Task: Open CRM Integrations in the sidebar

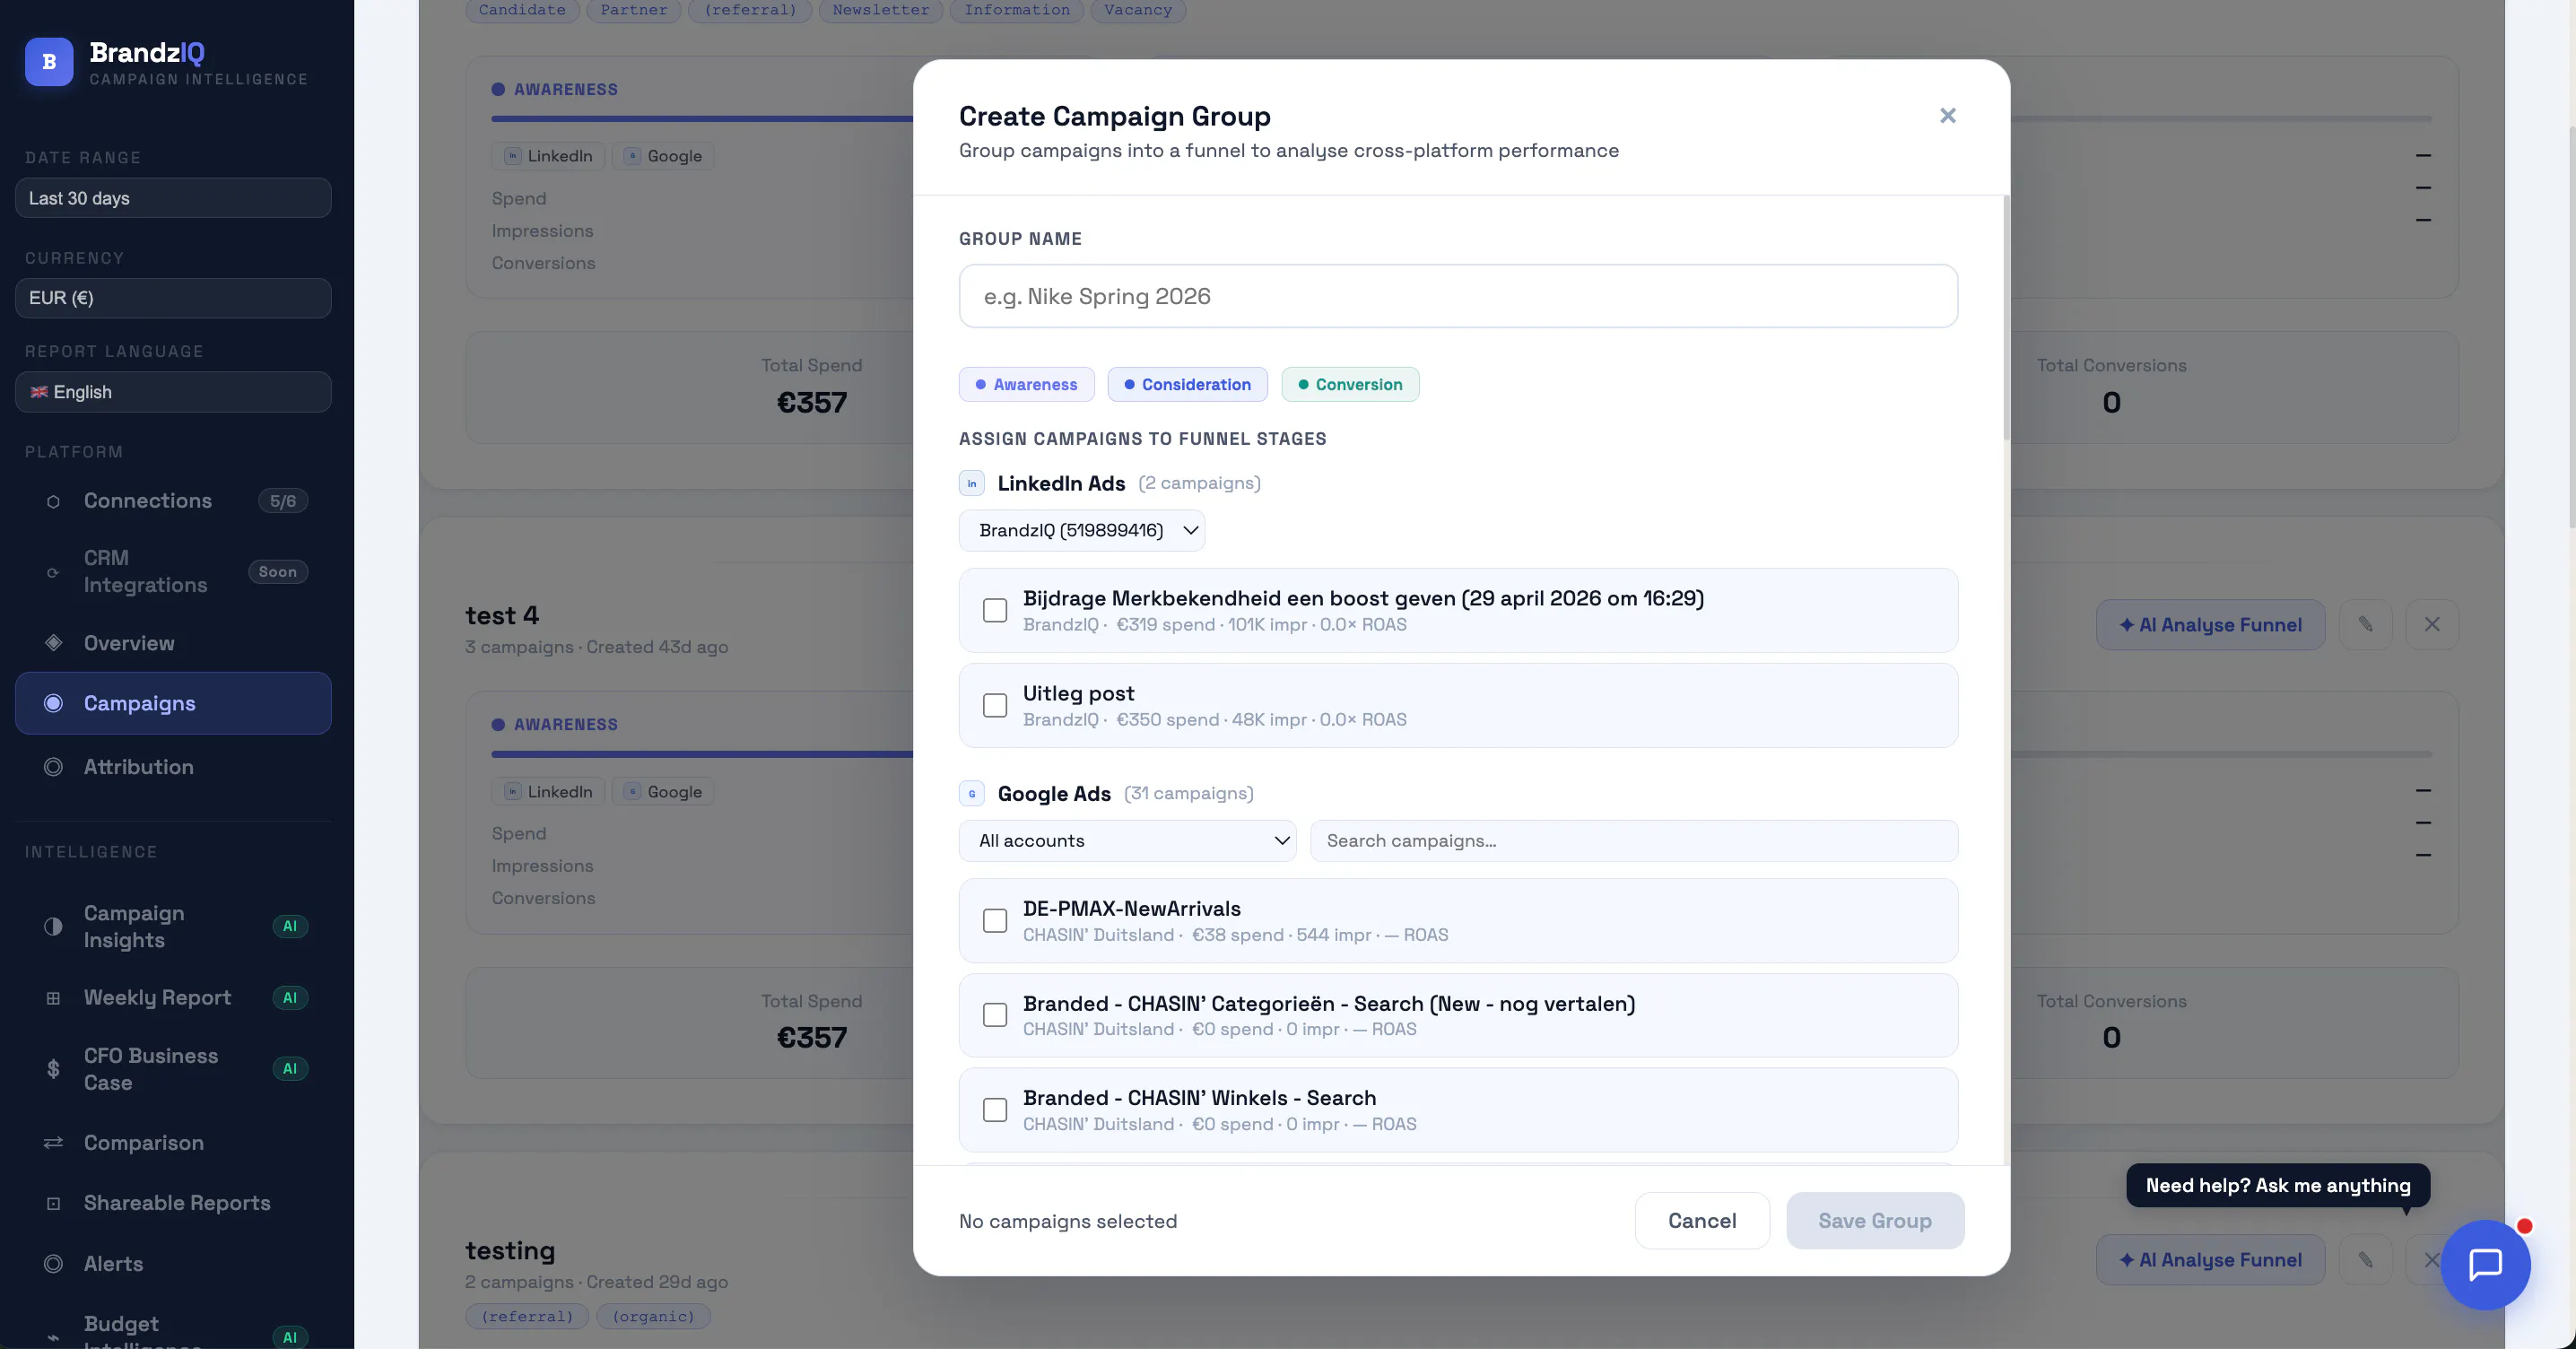Action: (x=173, y=572)
